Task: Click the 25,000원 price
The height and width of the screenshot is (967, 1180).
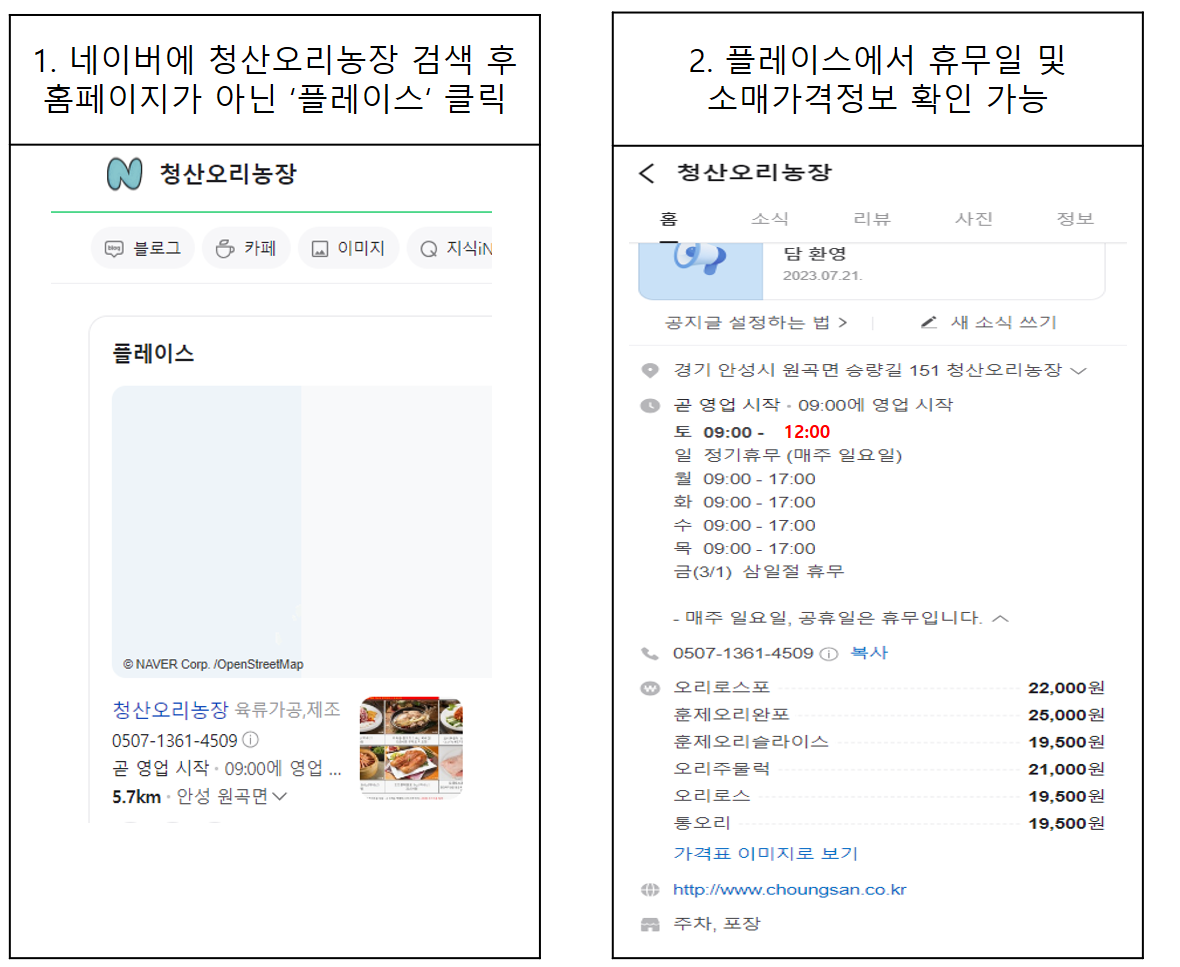Action: tap(1066, 715)
